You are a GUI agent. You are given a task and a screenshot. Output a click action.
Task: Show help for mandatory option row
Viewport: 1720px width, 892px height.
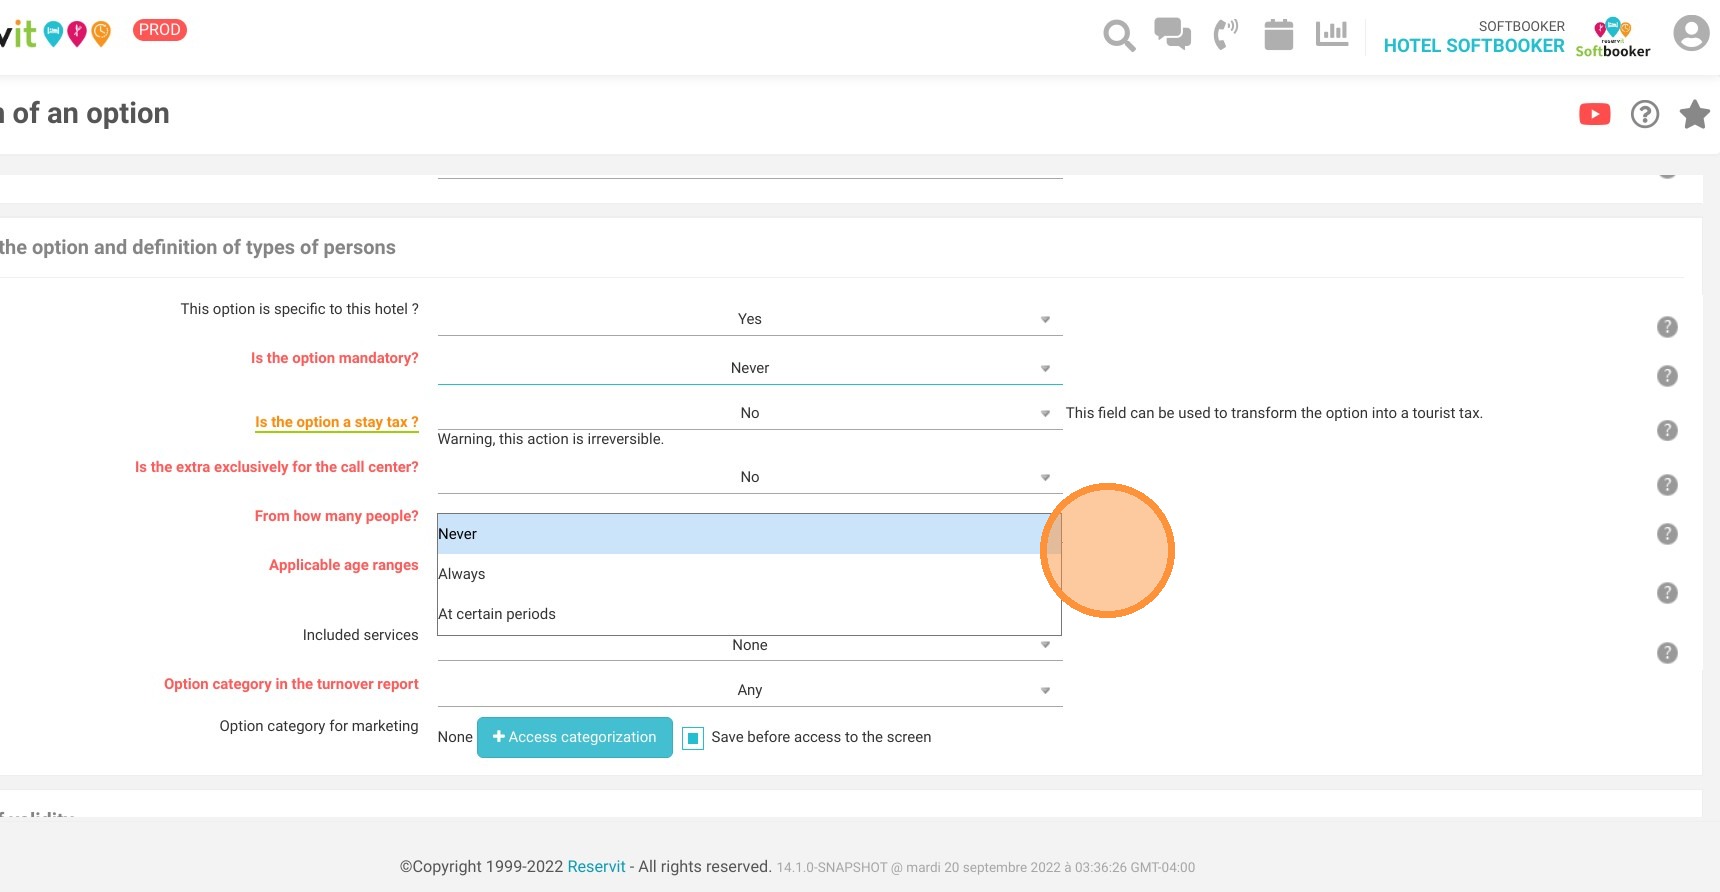point(1667,376)
